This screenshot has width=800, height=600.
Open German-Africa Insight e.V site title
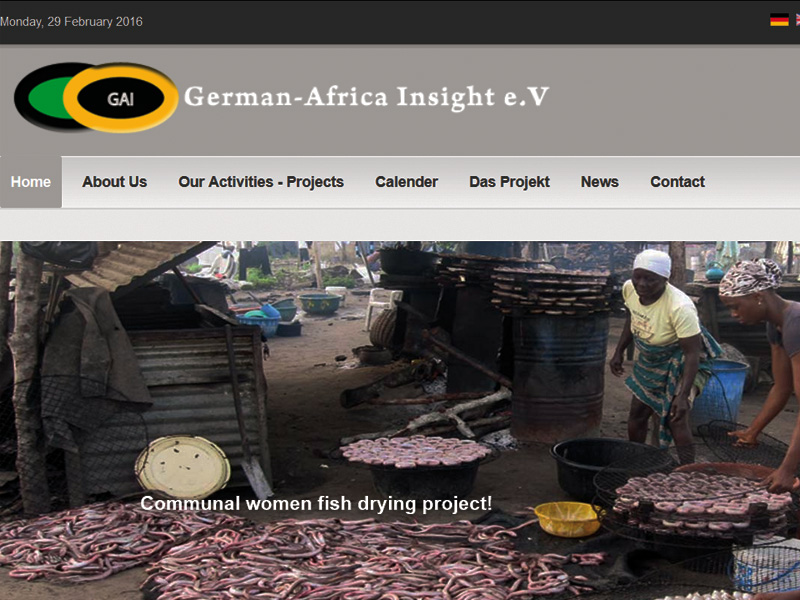pos(366,97)
